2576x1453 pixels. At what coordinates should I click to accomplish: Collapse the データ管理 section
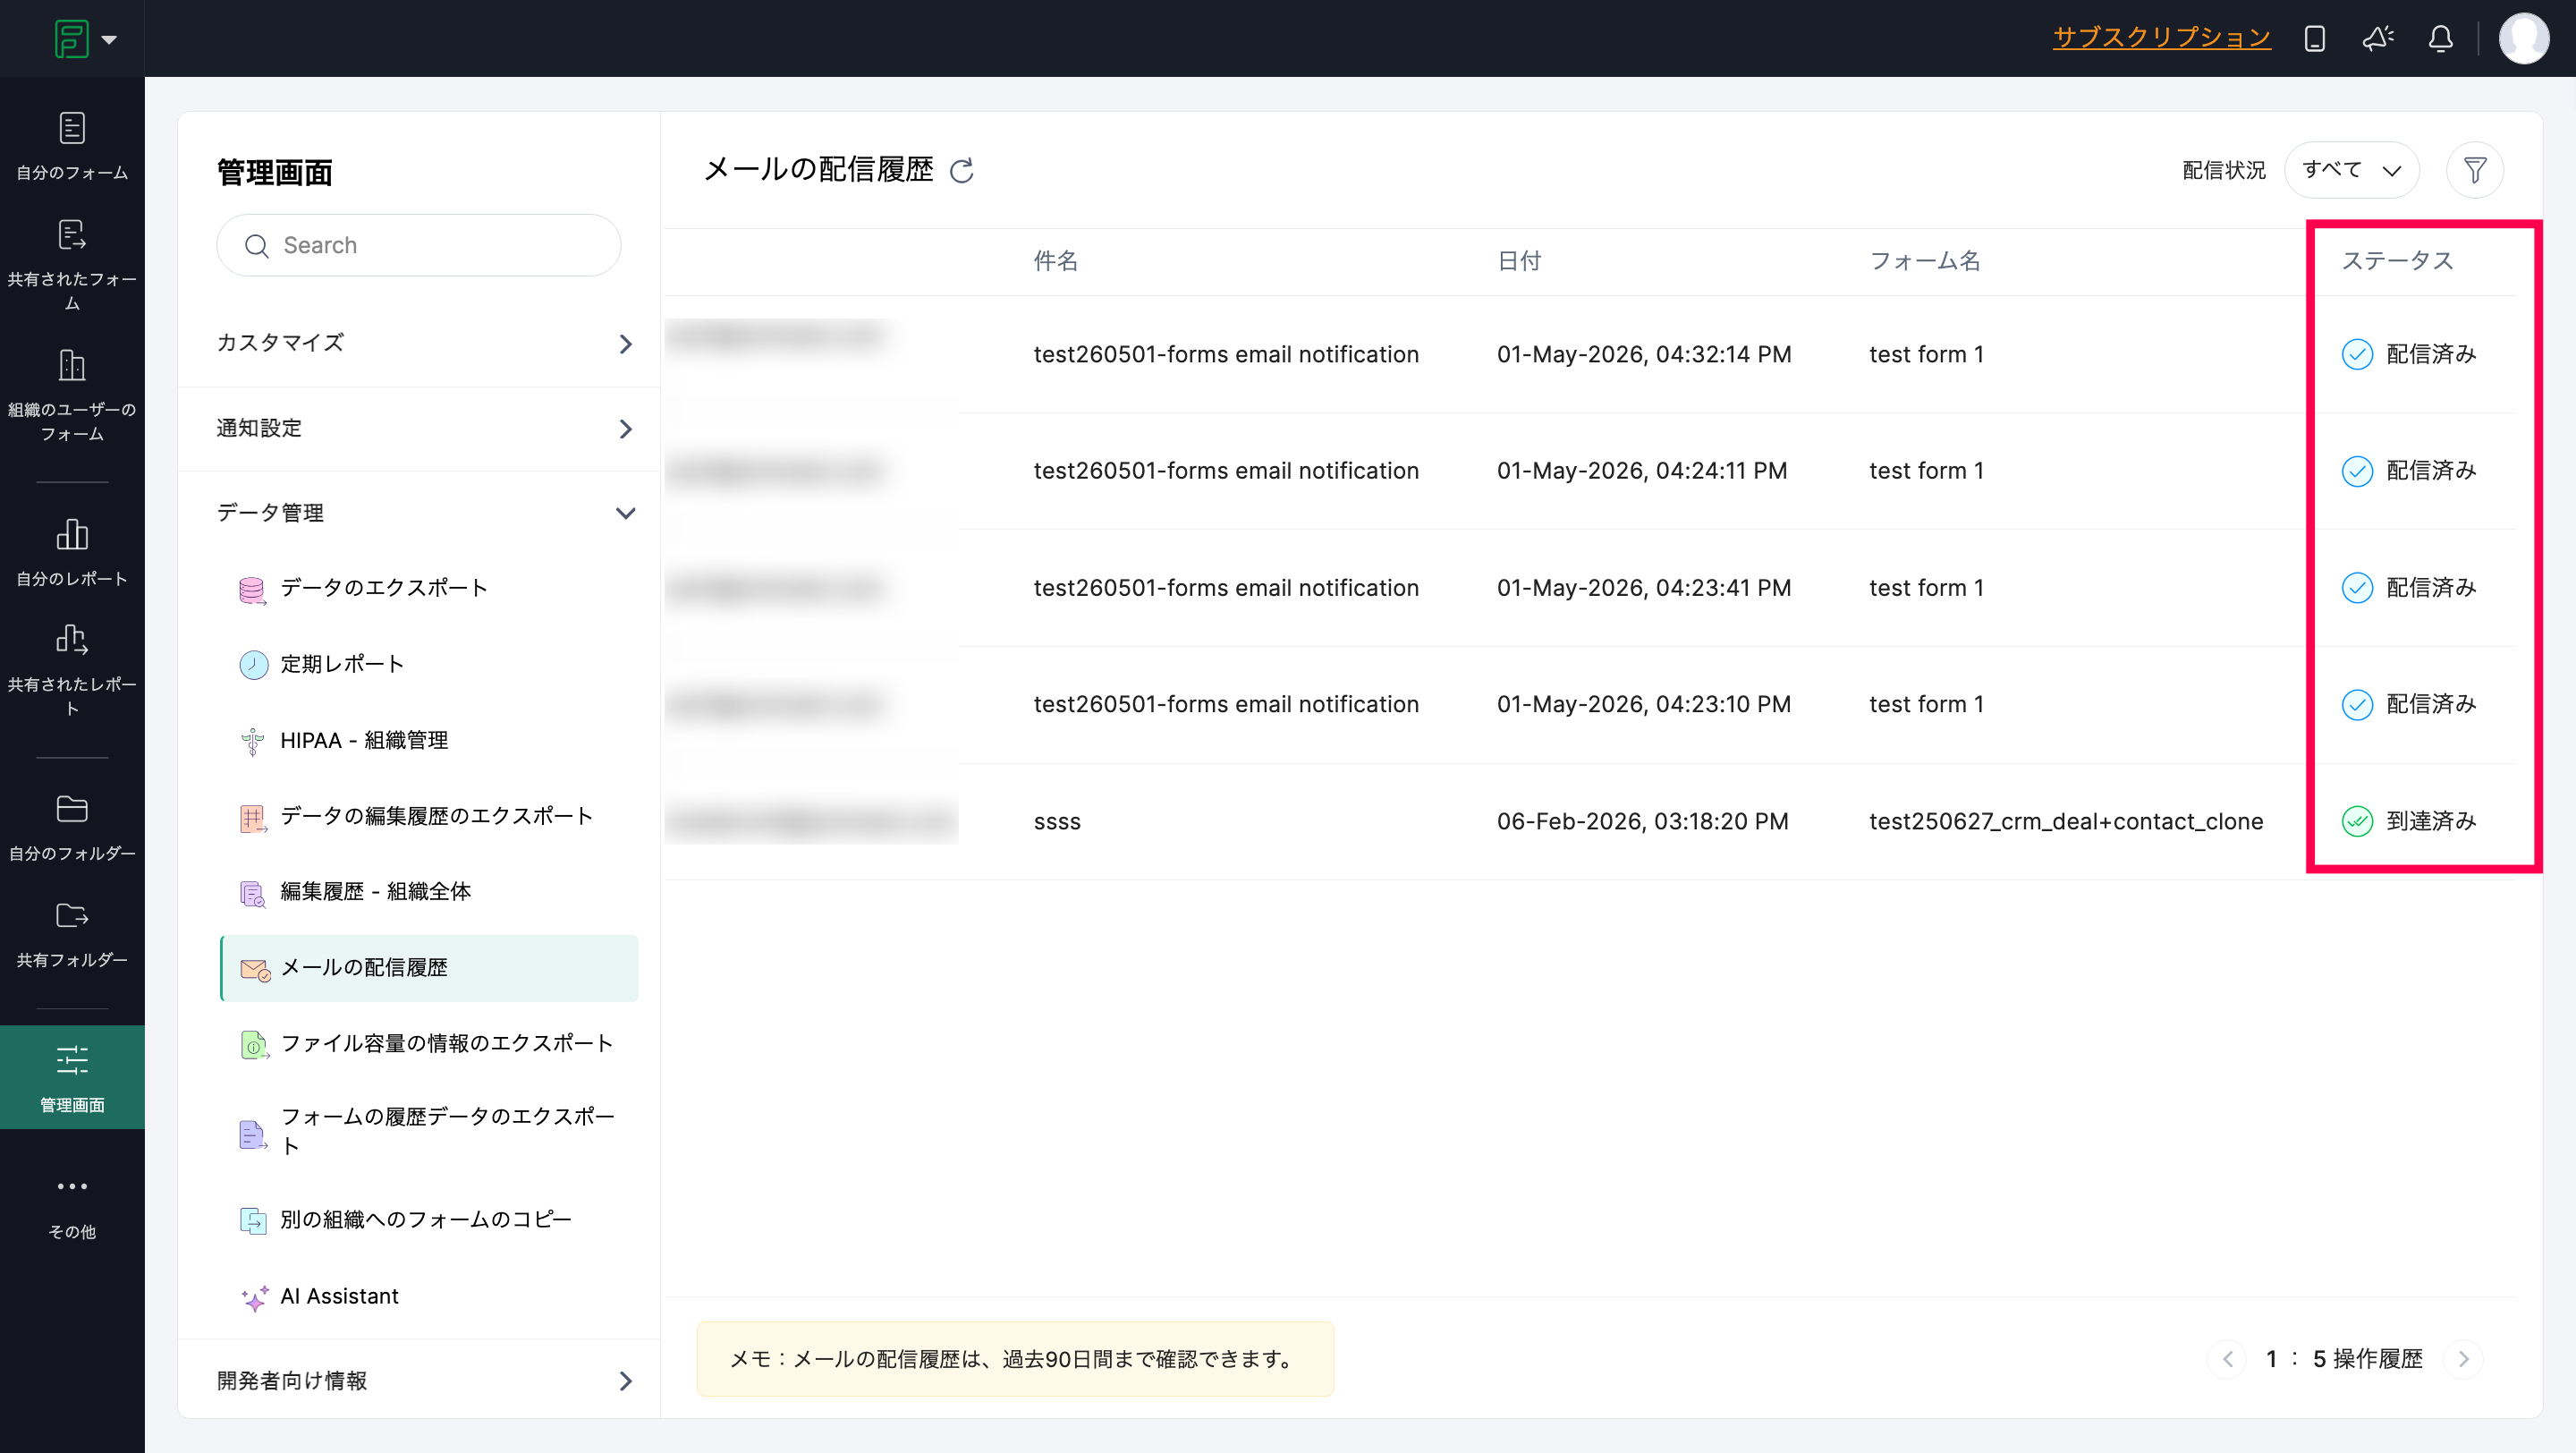425,513
